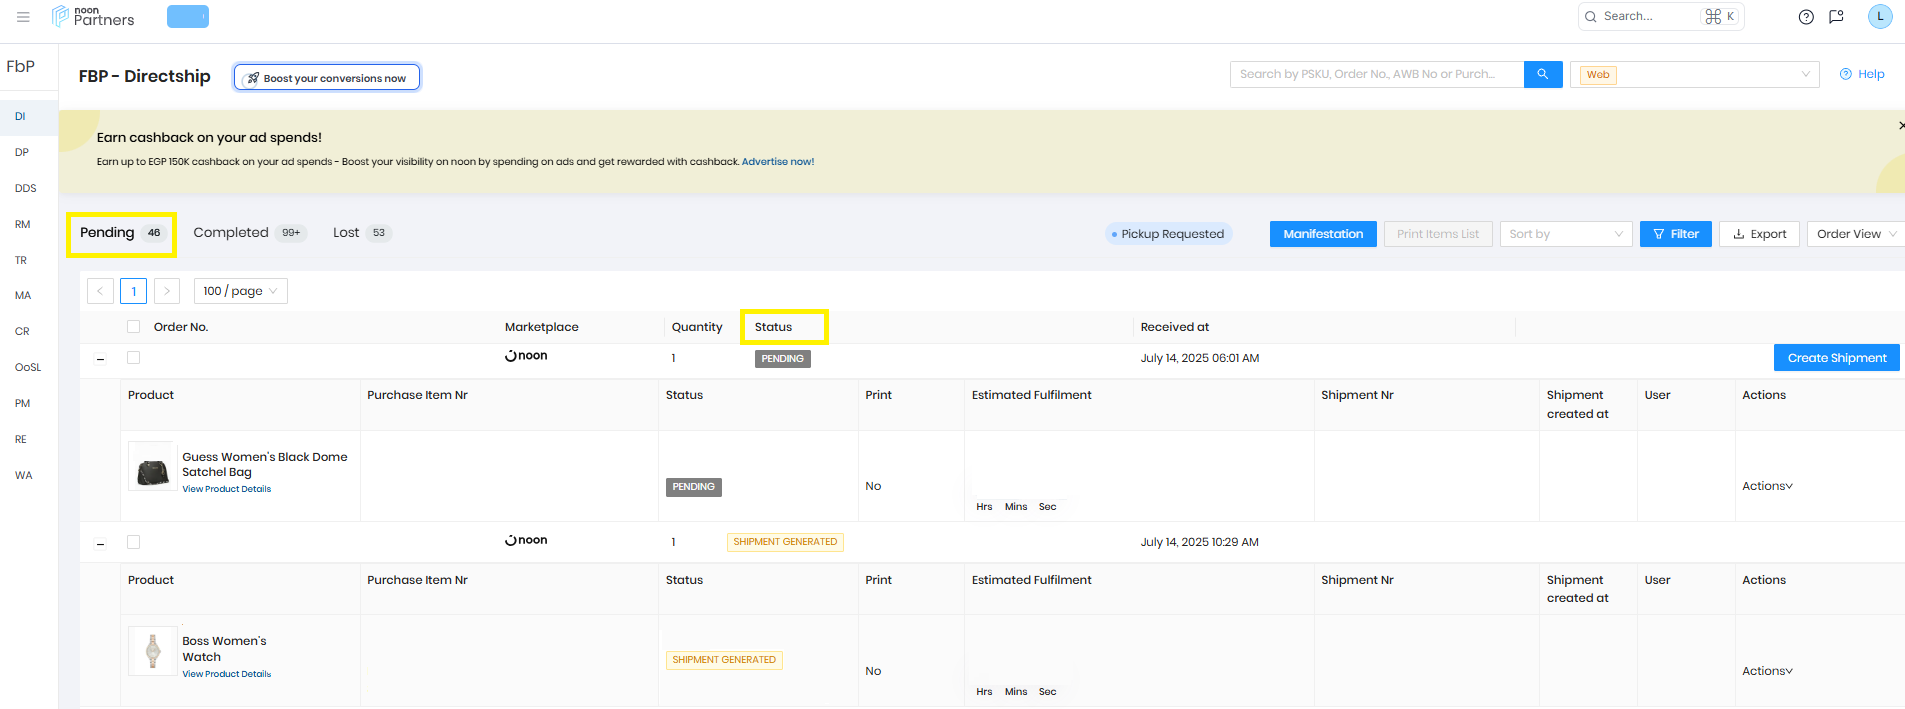Switch to the Lost tab
The height and width of the screenshot is (709, 1905).
(x=362, y=233)
